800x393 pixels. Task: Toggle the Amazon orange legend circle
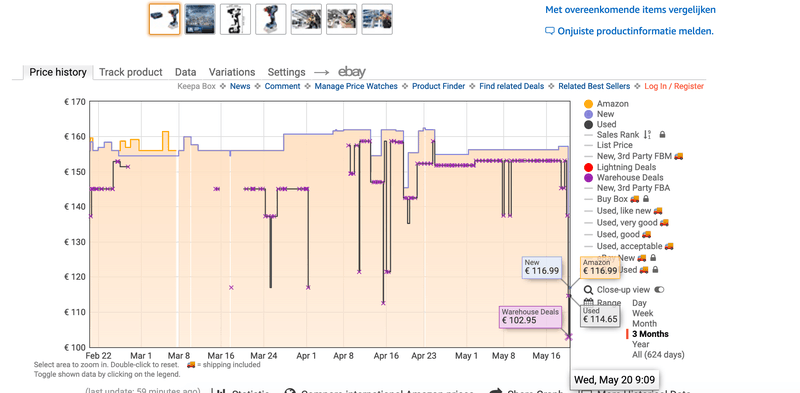588,104
